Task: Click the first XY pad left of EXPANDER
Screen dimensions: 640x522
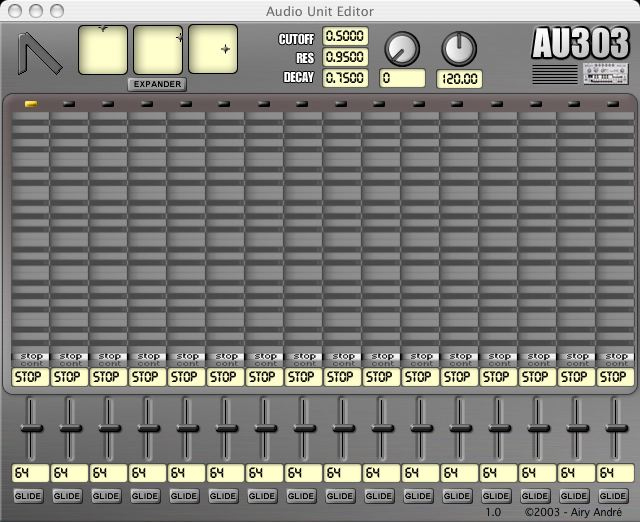Action: (x=103, y=49)
